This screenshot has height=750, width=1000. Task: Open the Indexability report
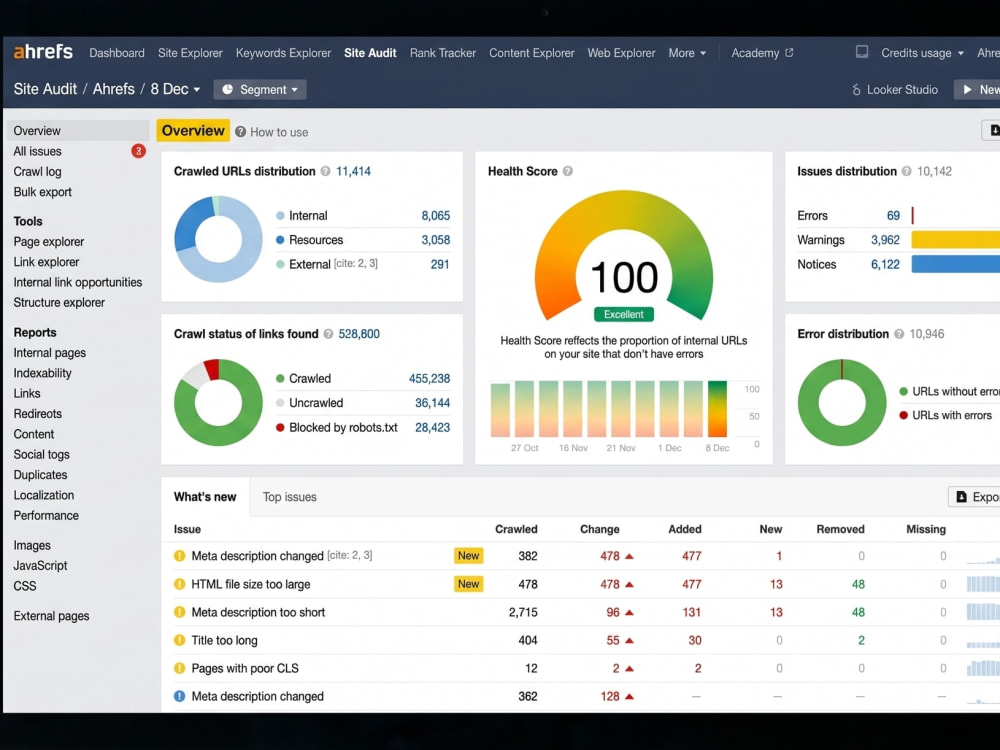pyautogui.click(x=42, y=373)
